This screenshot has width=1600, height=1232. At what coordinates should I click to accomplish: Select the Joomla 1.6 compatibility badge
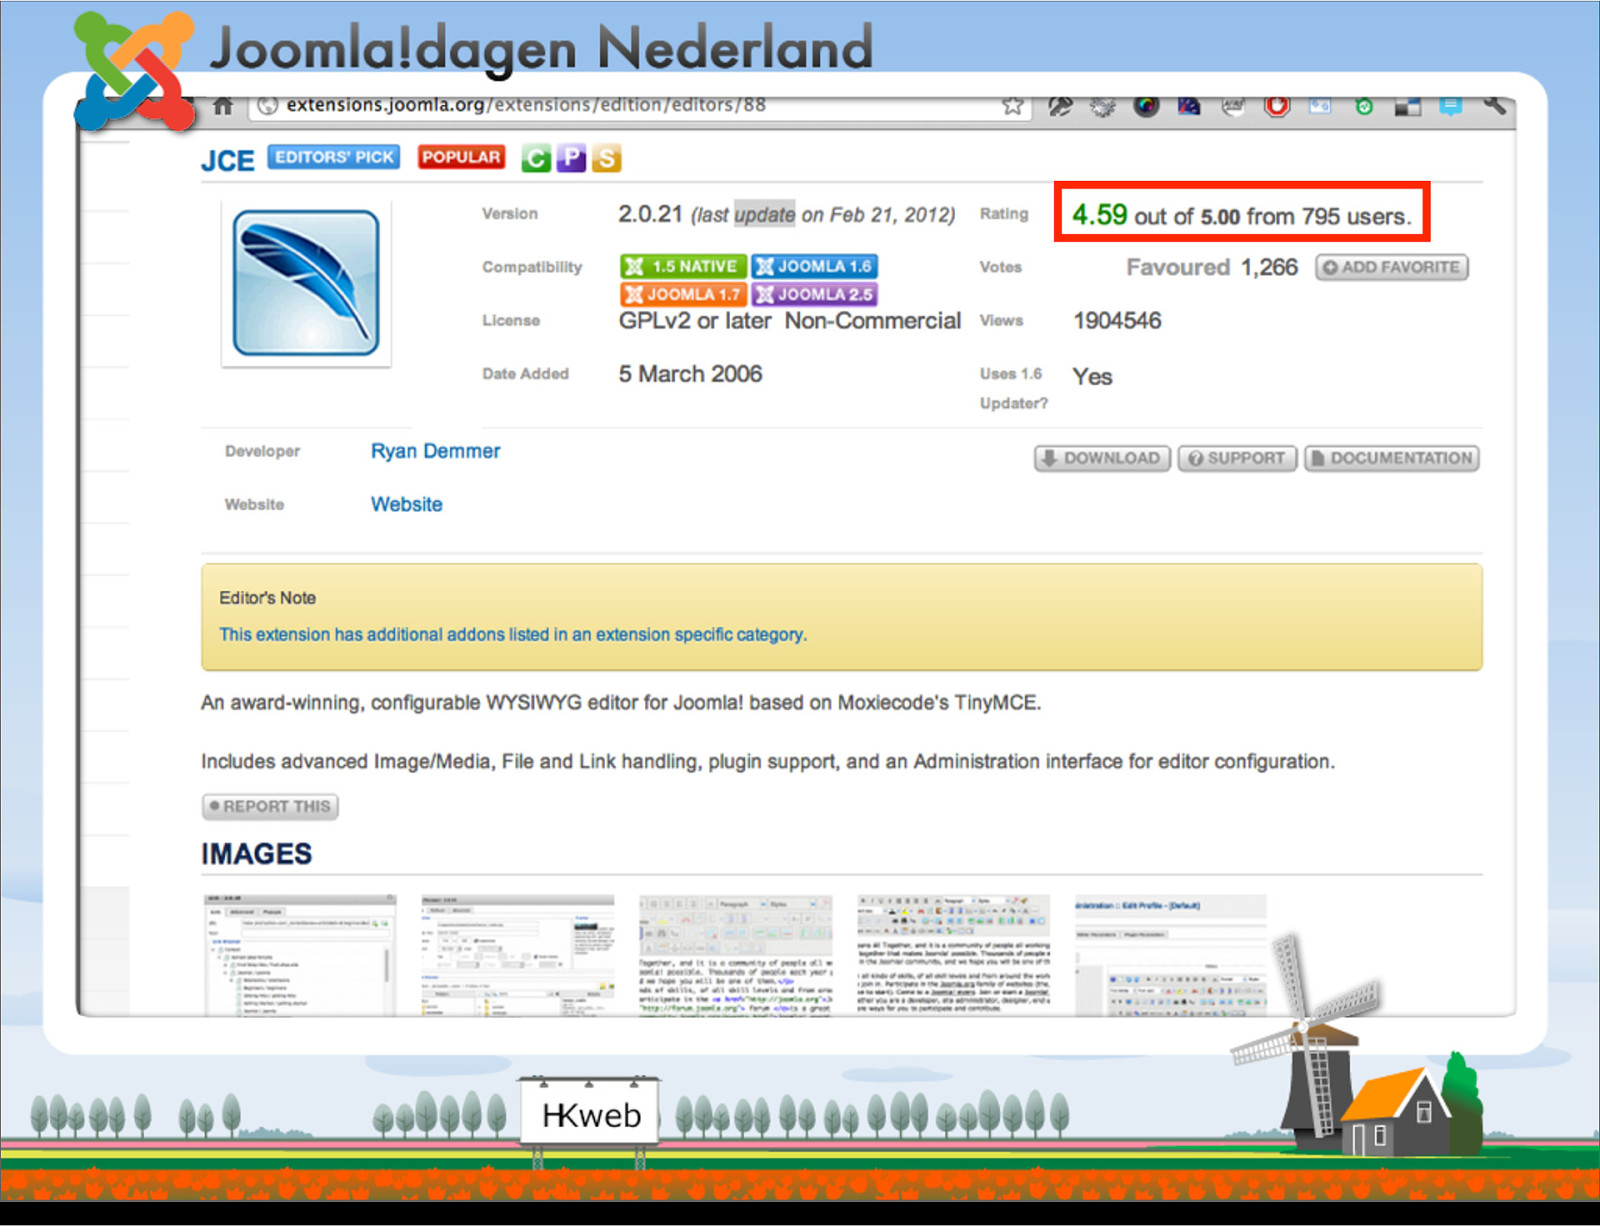coord(814,266)
